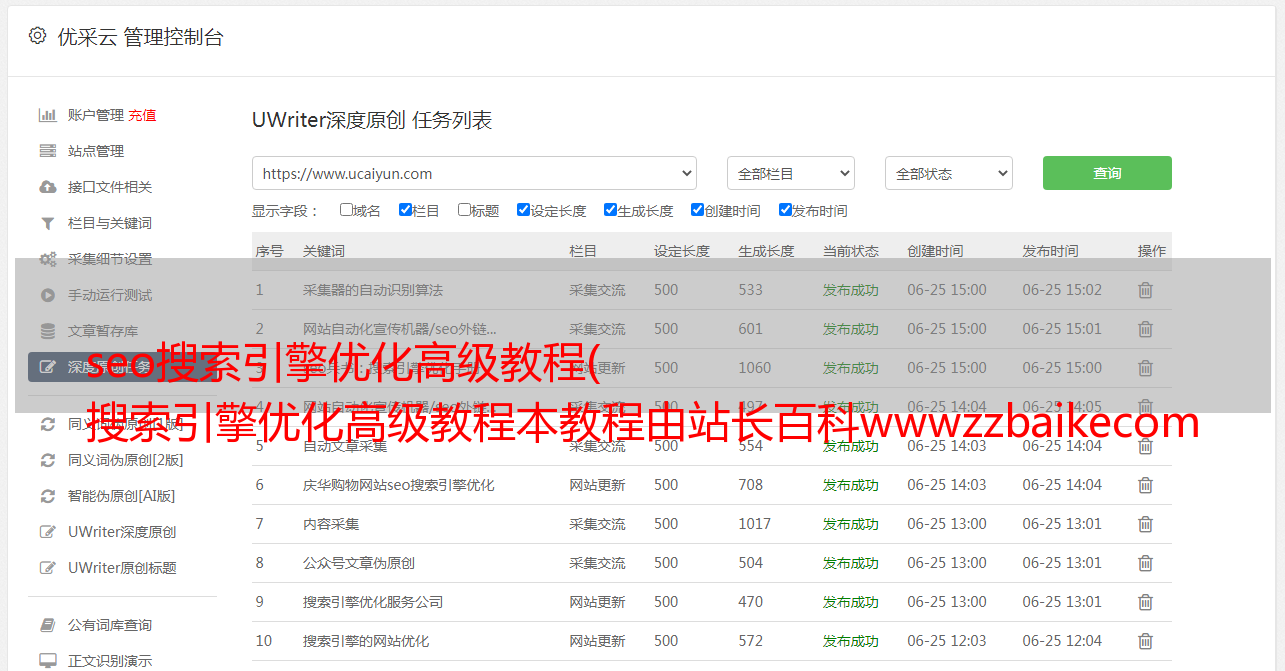Viewport: 1285px width, 671px height.
Task: Click the 关键词 column header
Action: (x=324, y=251)
